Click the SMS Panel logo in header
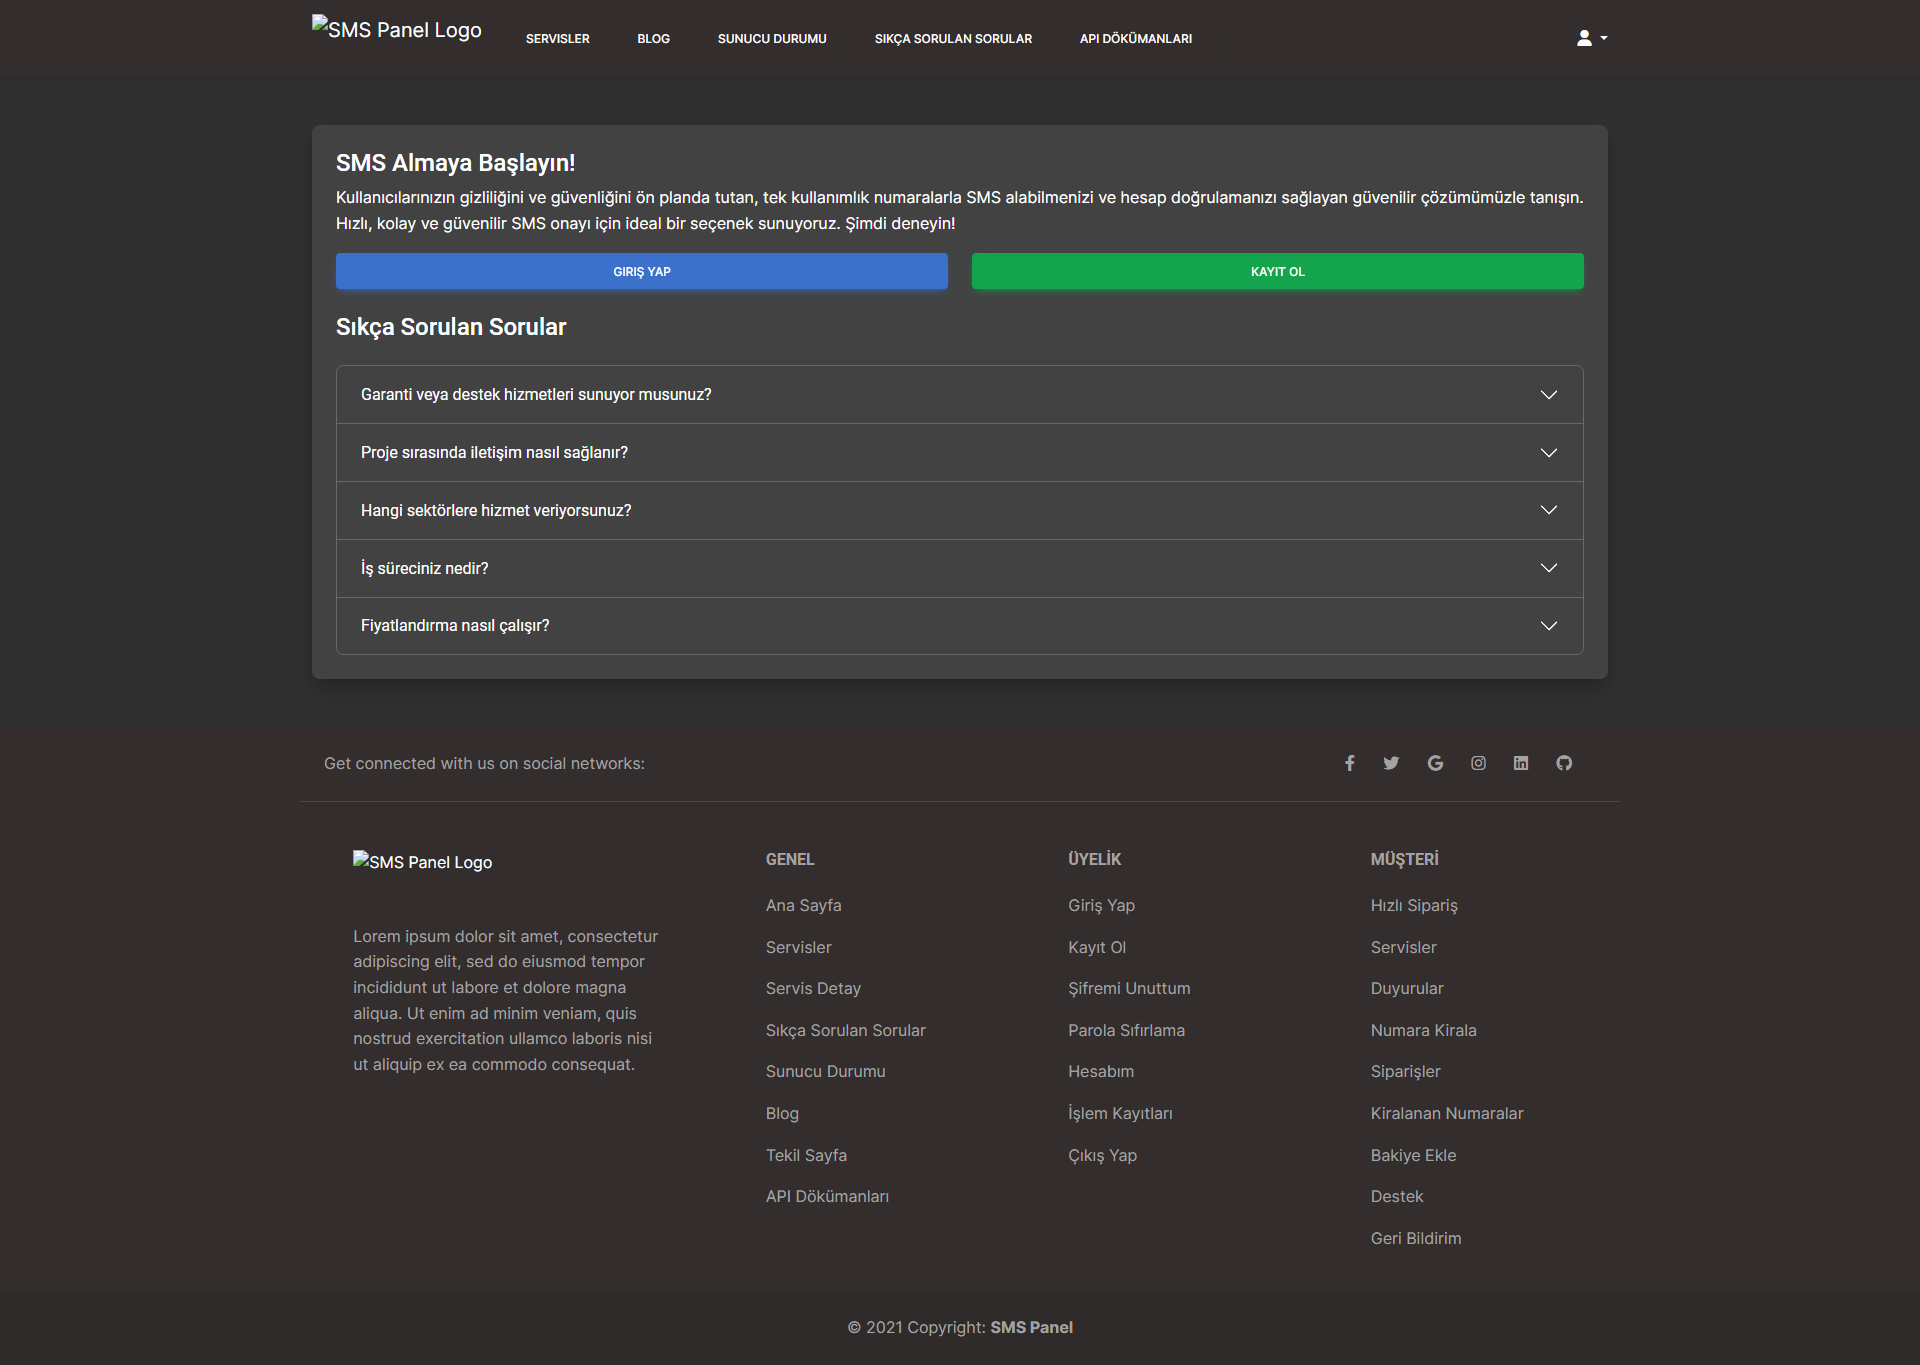 coord(397,29)
